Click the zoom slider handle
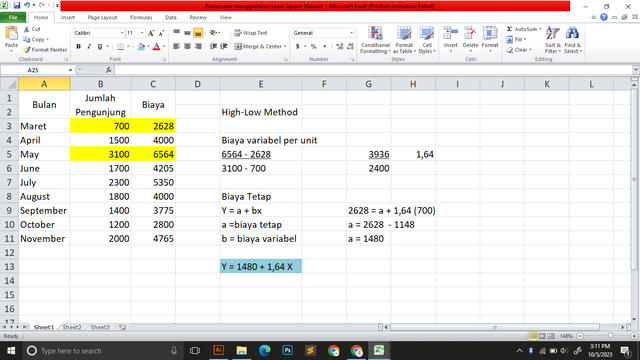Image resolution: width=640 pixels, height=360 pixels. click(x=610, y=336)
